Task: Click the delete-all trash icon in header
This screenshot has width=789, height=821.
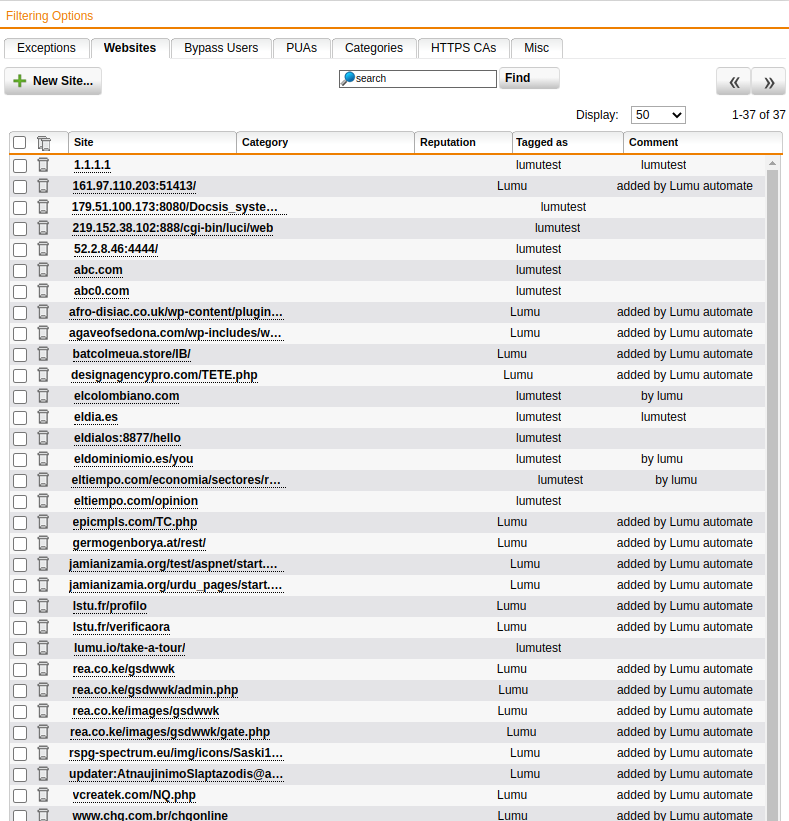Action: [x=43, y=143]
